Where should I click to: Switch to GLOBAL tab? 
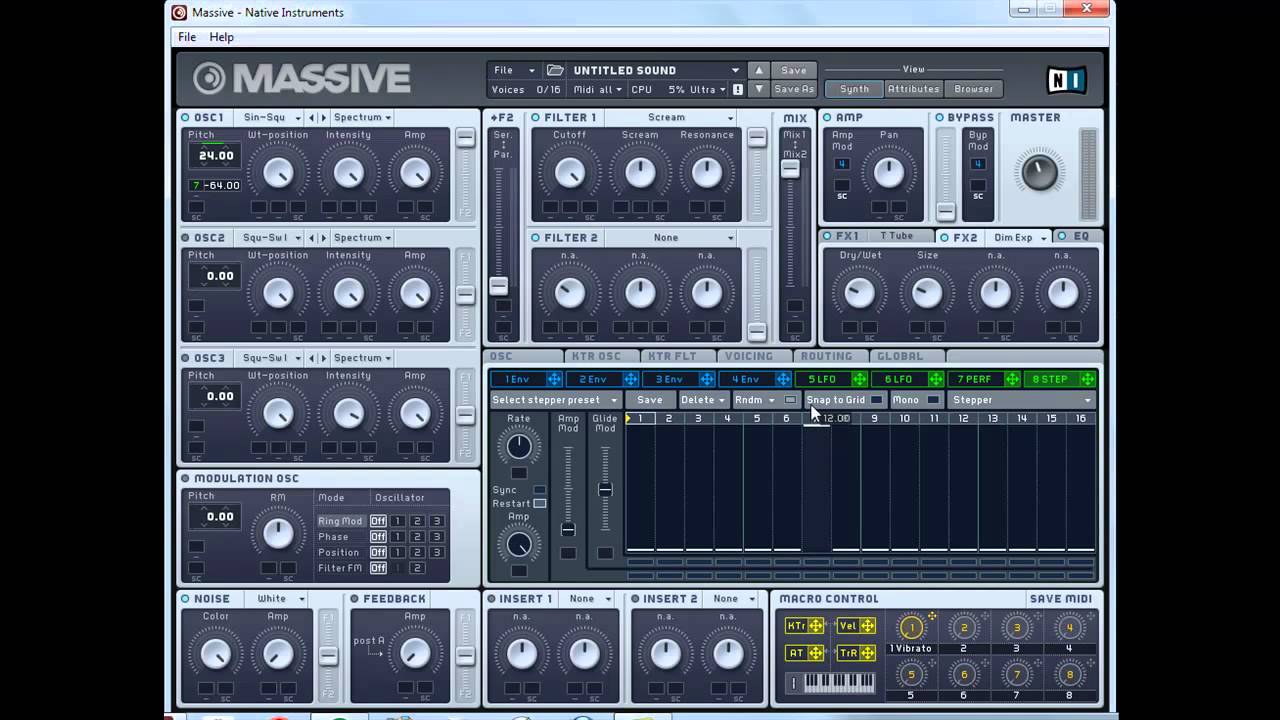click(x=900, y=356)
